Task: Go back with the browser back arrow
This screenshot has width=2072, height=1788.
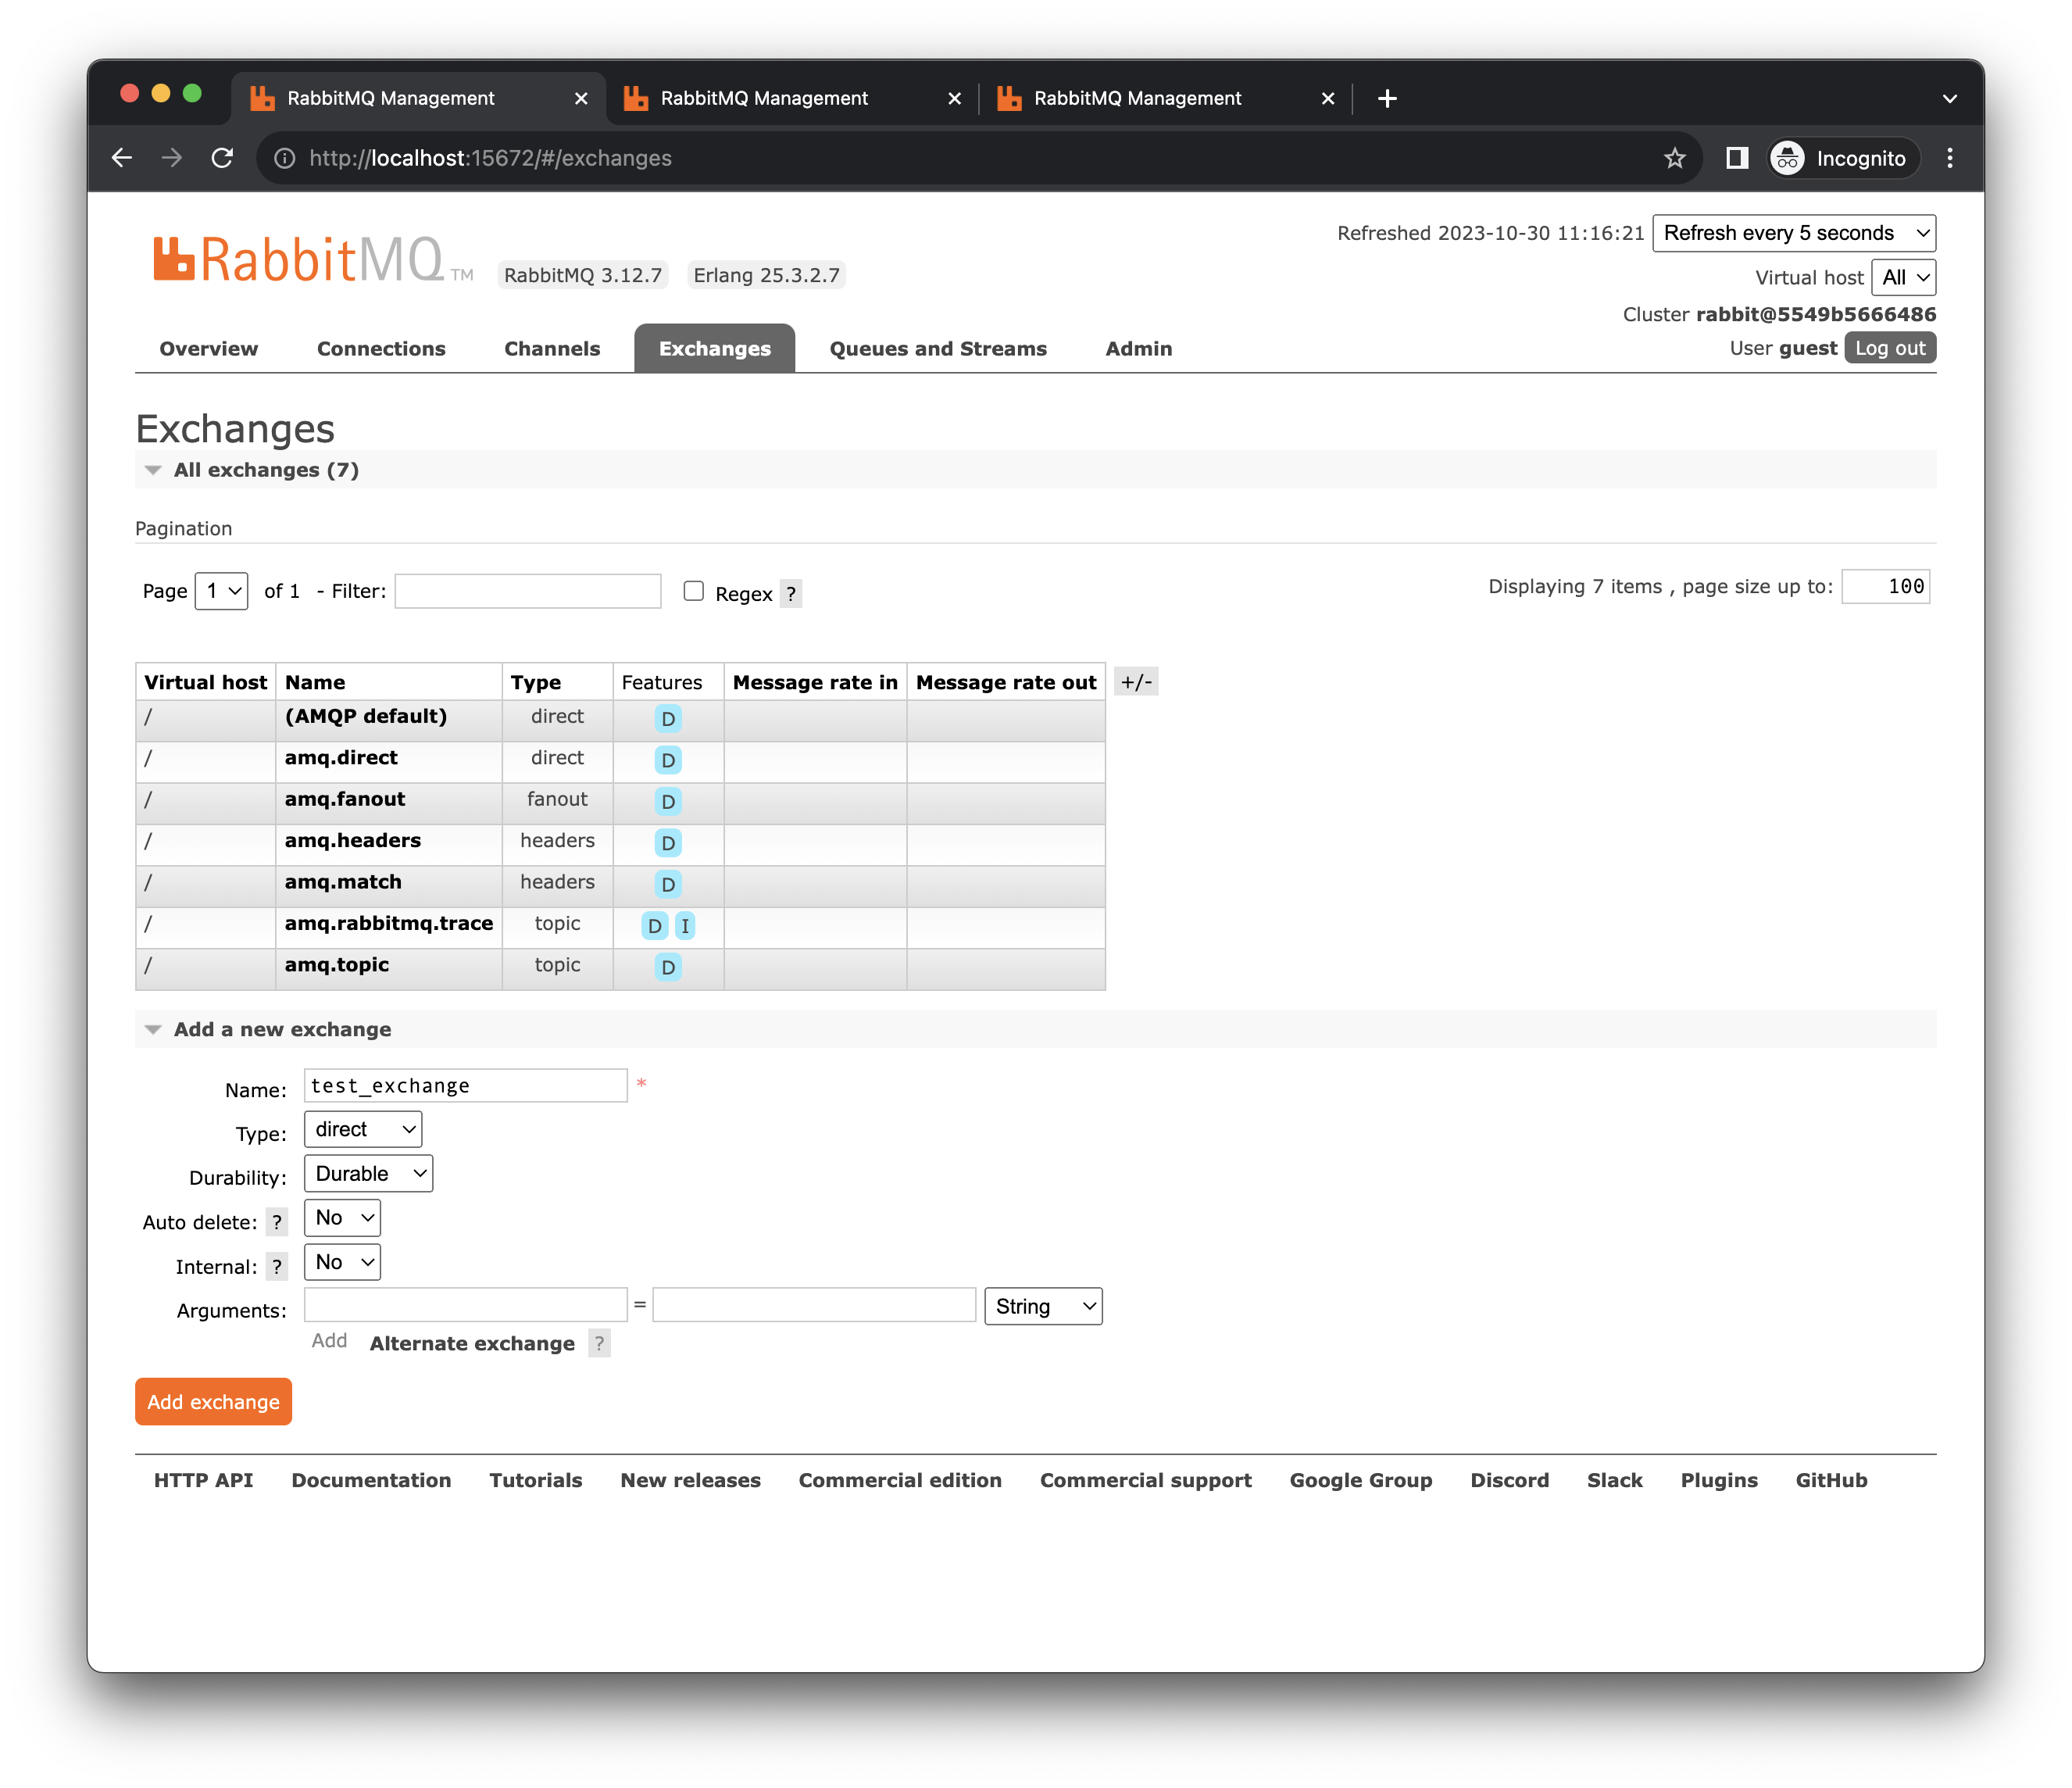Action: pos(122,158)
